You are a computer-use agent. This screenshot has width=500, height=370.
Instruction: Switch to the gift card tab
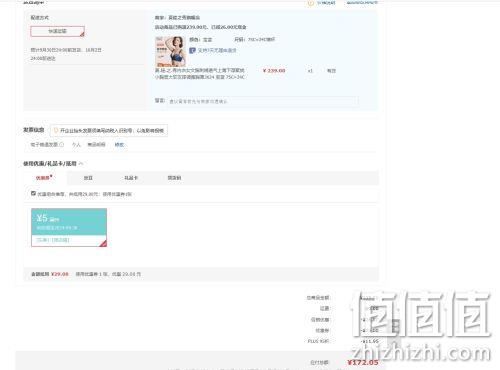click(131, 178)
